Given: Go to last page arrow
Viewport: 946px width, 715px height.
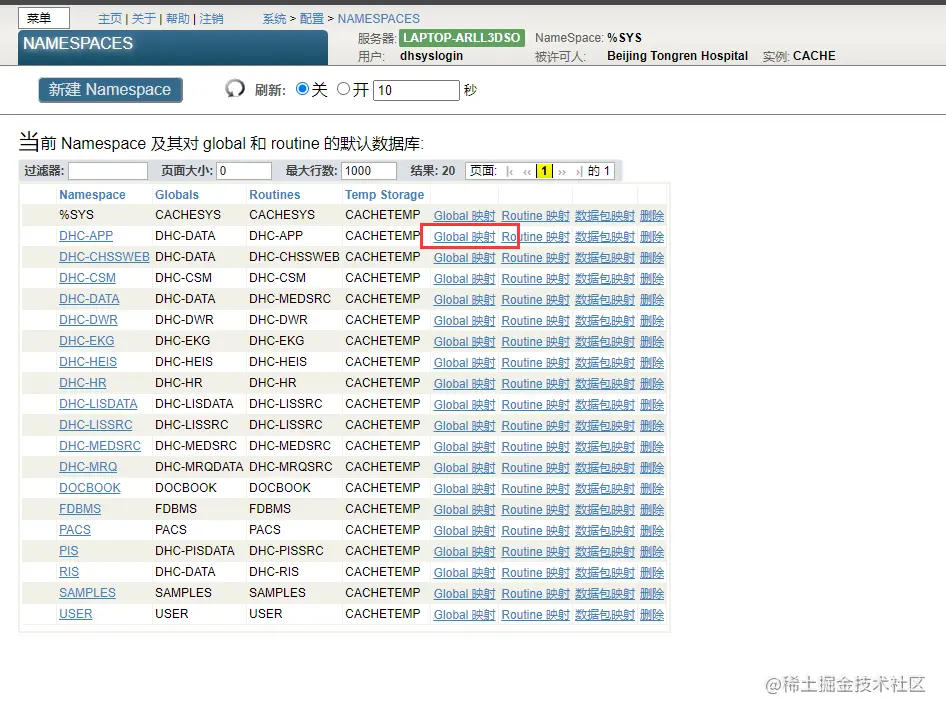Looking at the screenshot, I should (579, 171).
